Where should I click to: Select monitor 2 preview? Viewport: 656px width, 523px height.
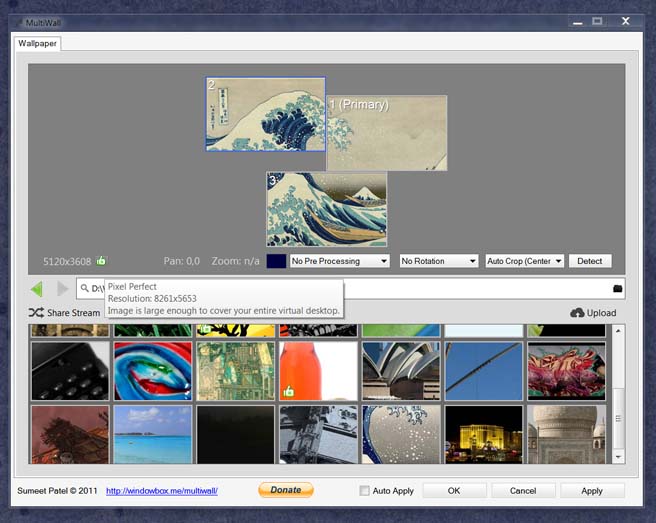pos(266,114)
